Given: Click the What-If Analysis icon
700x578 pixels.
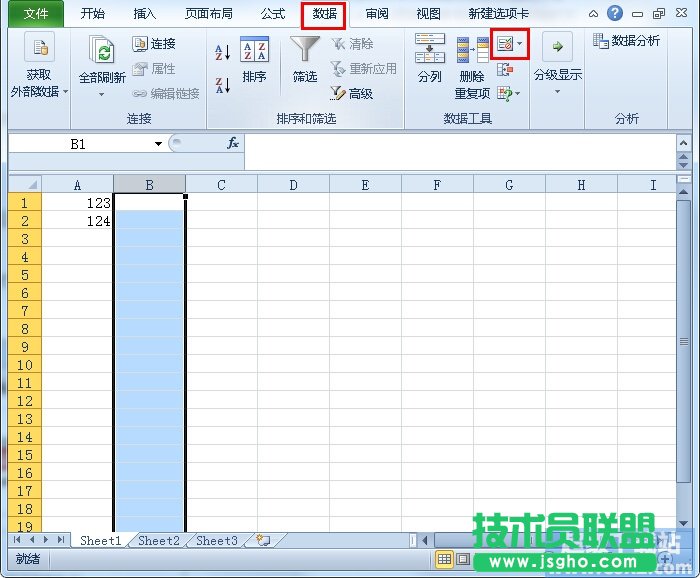Looking at the screenshot, I should pos(505,93).
